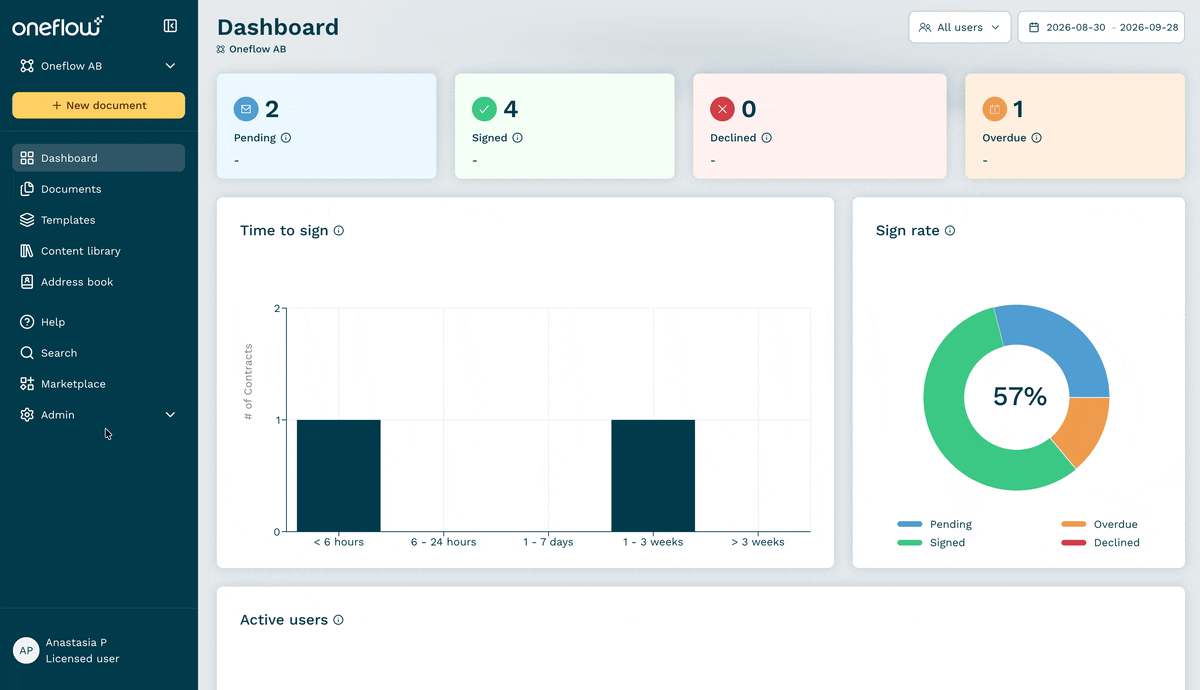Click the '6 - 24 hours' axis label
This screenshot has height=690, width=1200.
click(443, 542)
